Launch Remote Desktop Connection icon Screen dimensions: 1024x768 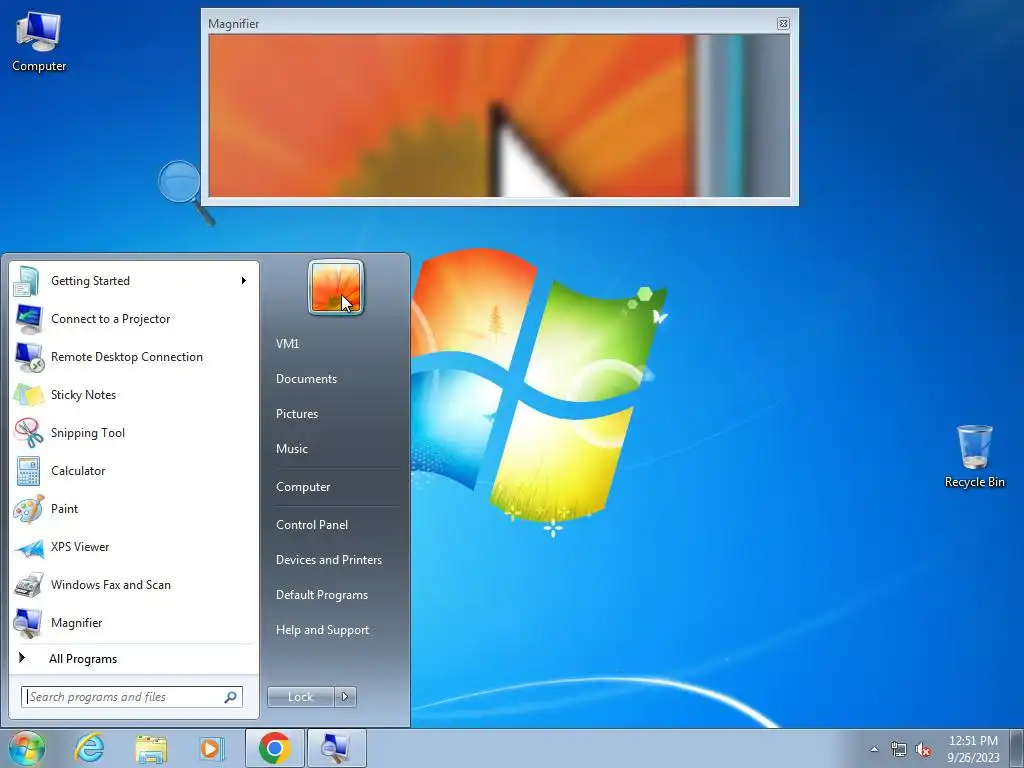click(28, 357)
